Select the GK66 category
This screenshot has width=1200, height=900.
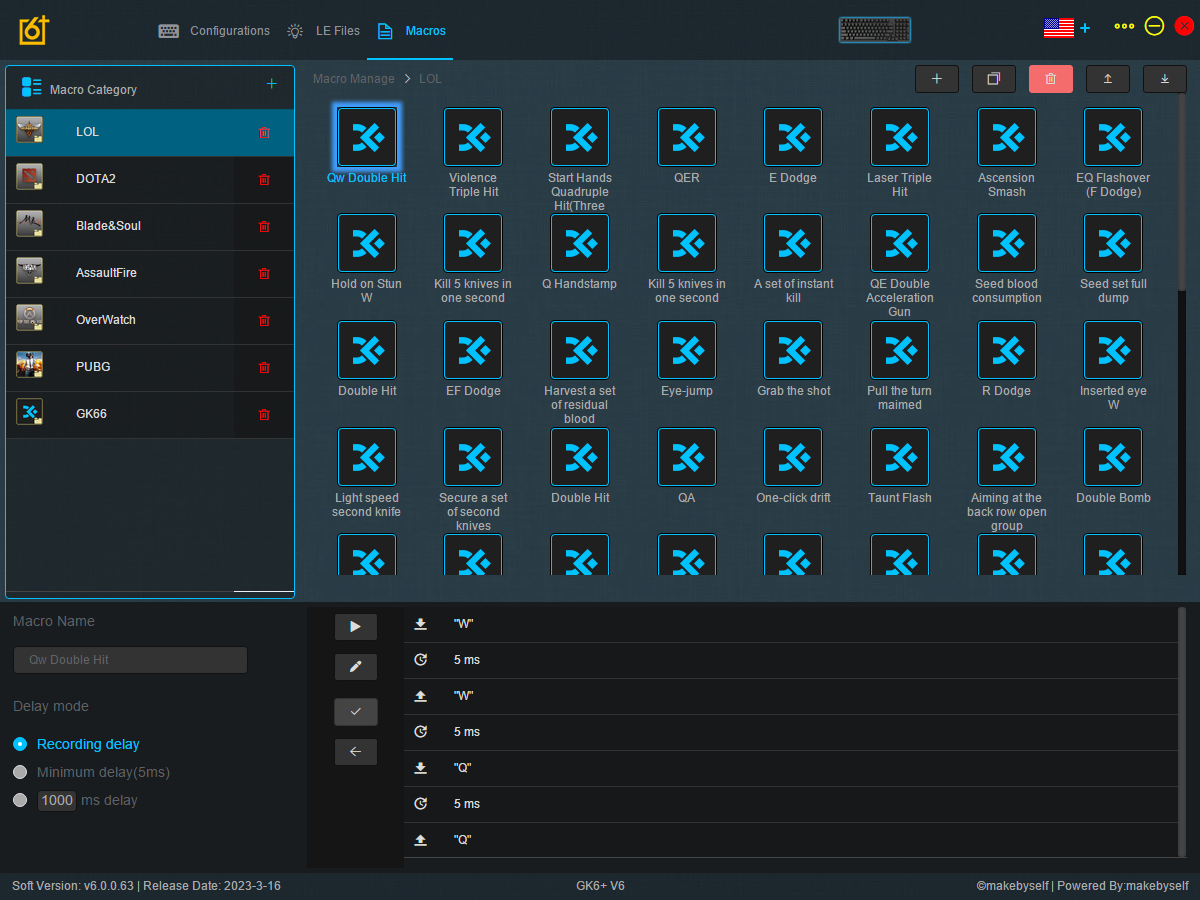(x=150, y=414)
